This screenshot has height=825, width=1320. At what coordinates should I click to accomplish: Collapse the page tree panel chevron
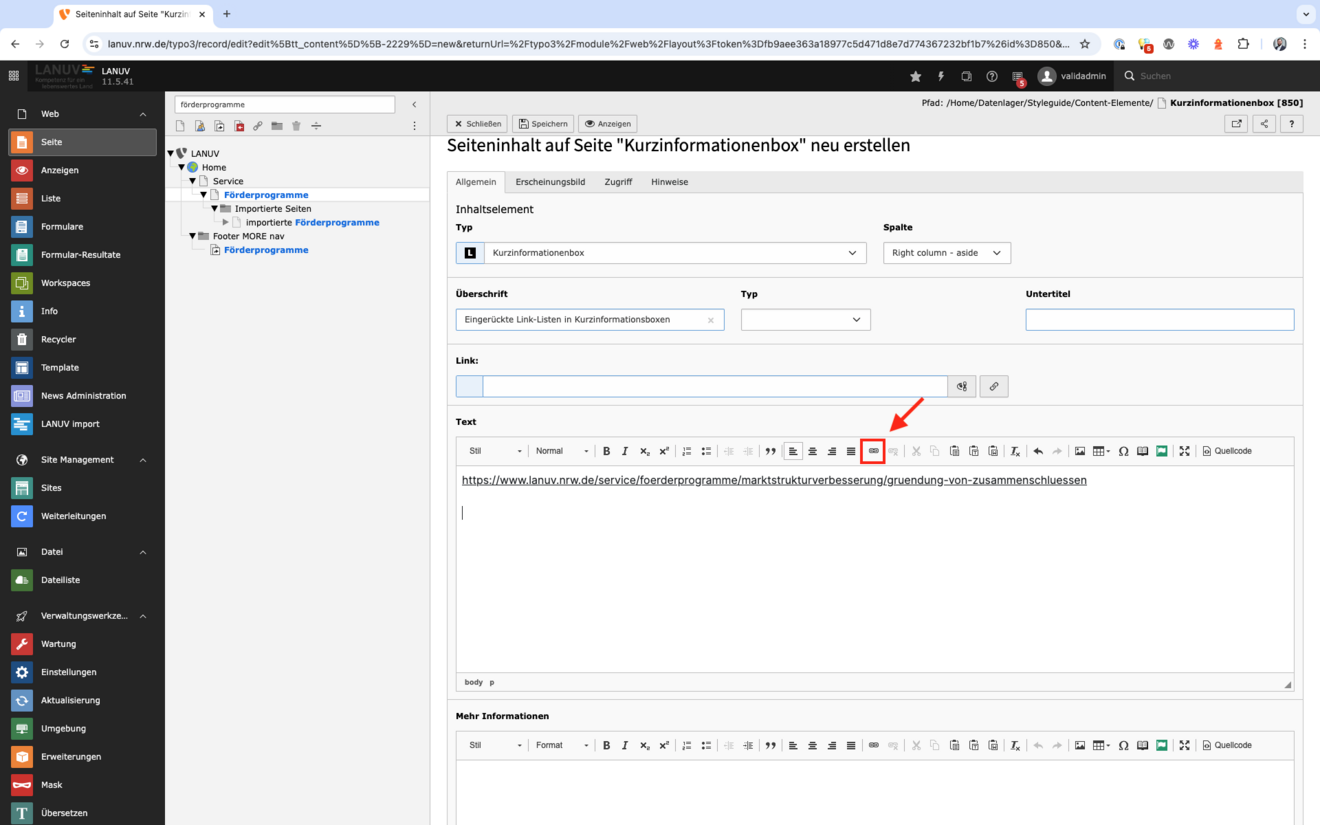click(x=414, y=104)
